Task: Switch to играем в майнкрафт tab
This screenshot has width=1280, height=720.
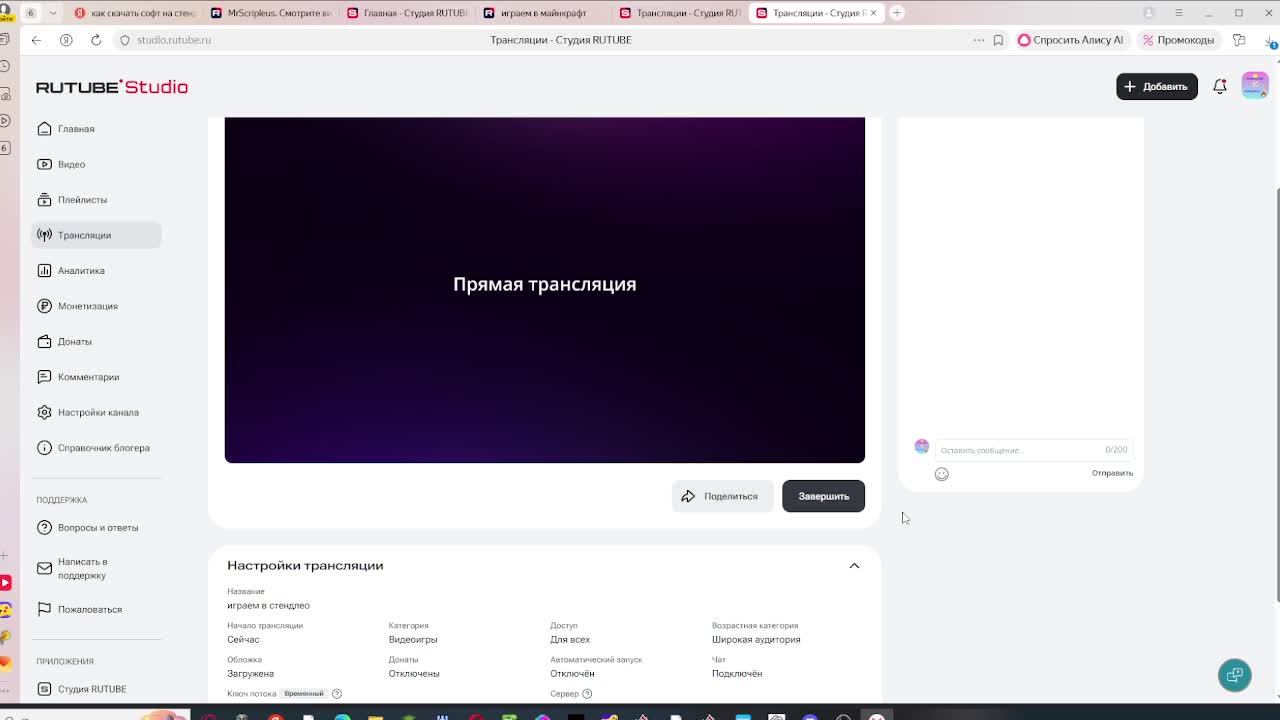Action: 543,13
